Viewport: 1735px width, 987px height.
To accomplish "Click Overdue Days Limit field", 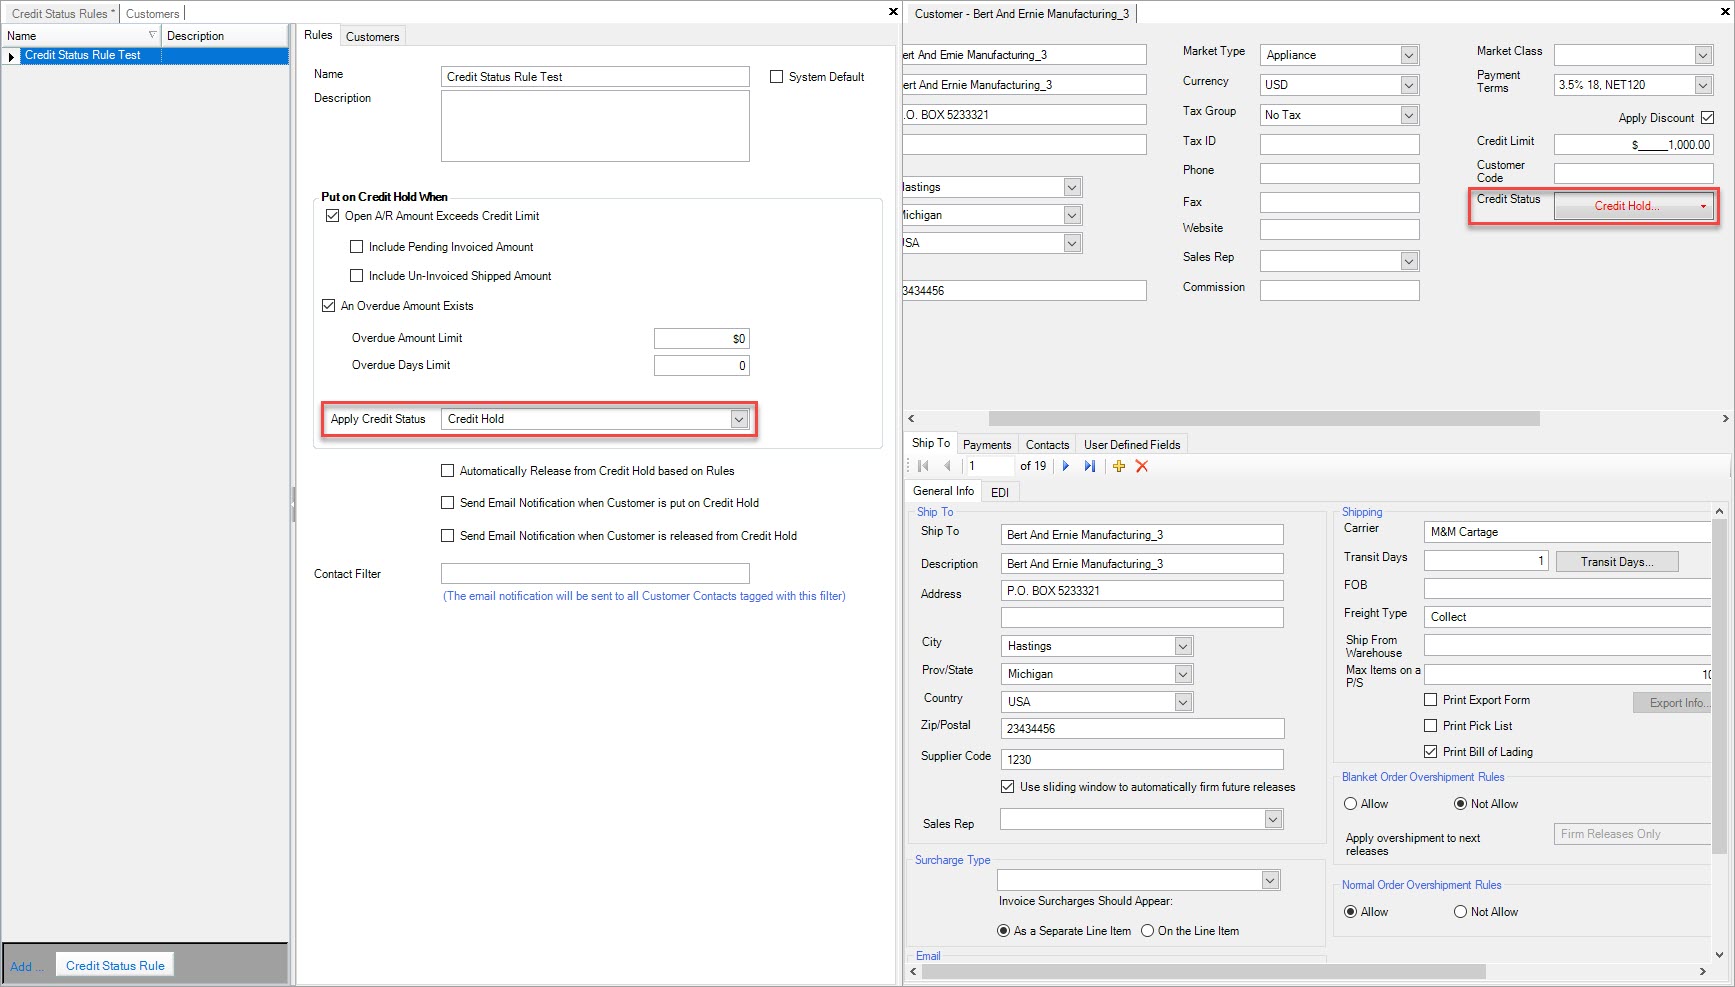I will click(701, 365).
